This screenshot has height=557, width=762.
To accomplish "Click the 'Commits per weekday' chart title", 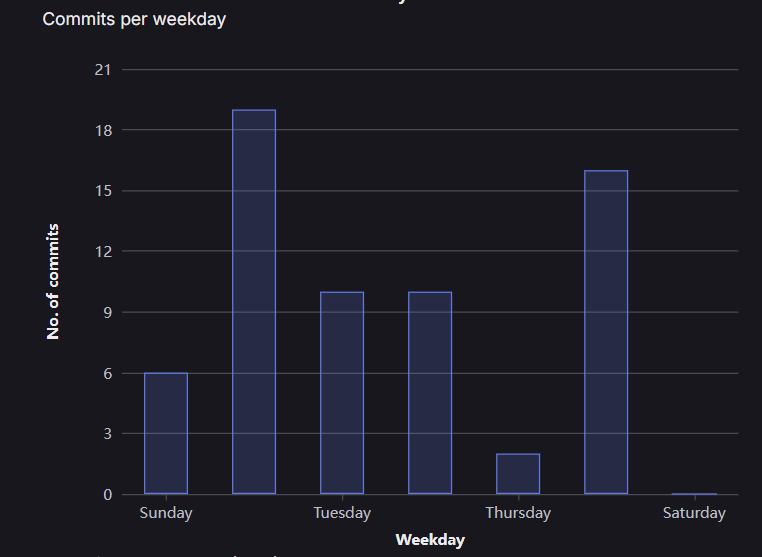I will pyautogui.click(x=134, y=18).
